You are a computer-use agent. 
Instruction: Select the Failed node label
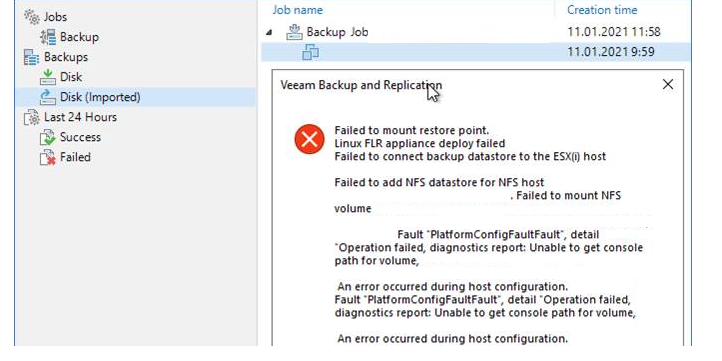pyautogui.click(x=75, y=157)
